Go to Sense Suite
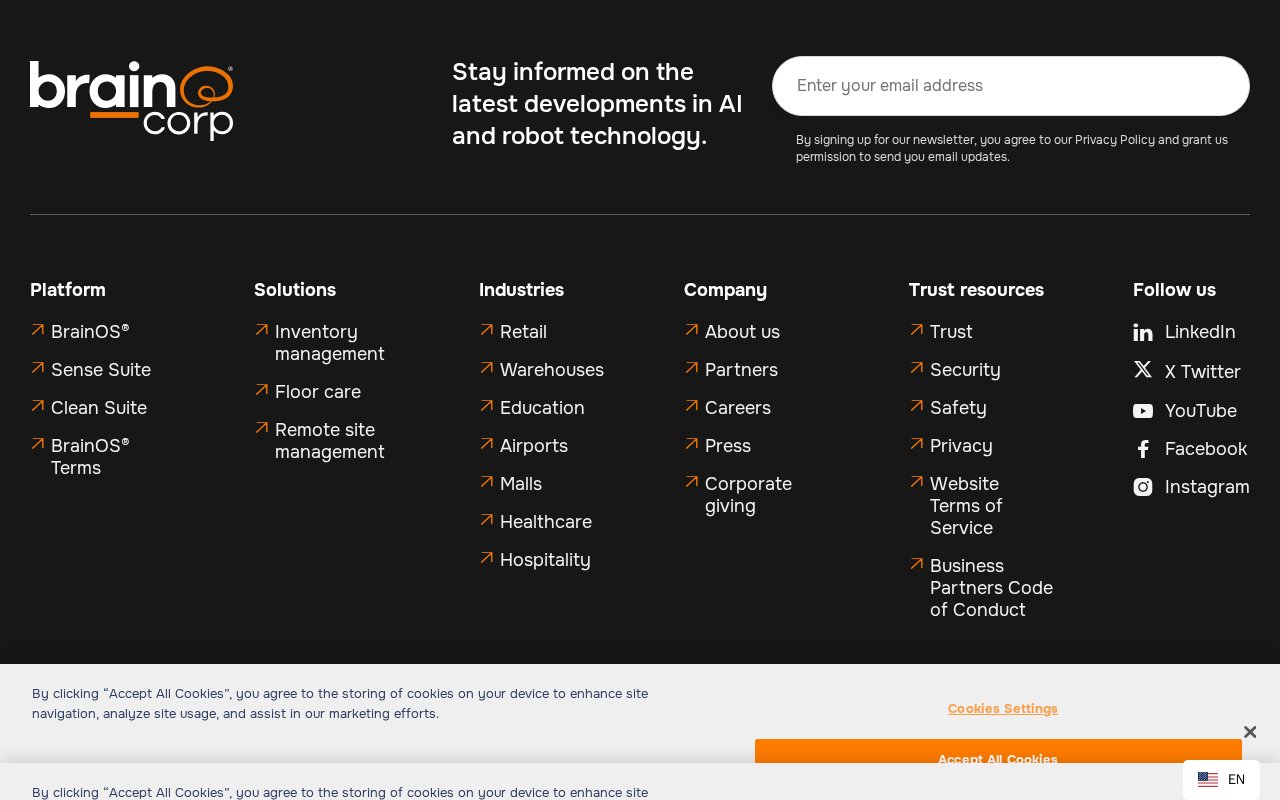The width and height of the screenshot is (1280, 800). pos(101,370)
